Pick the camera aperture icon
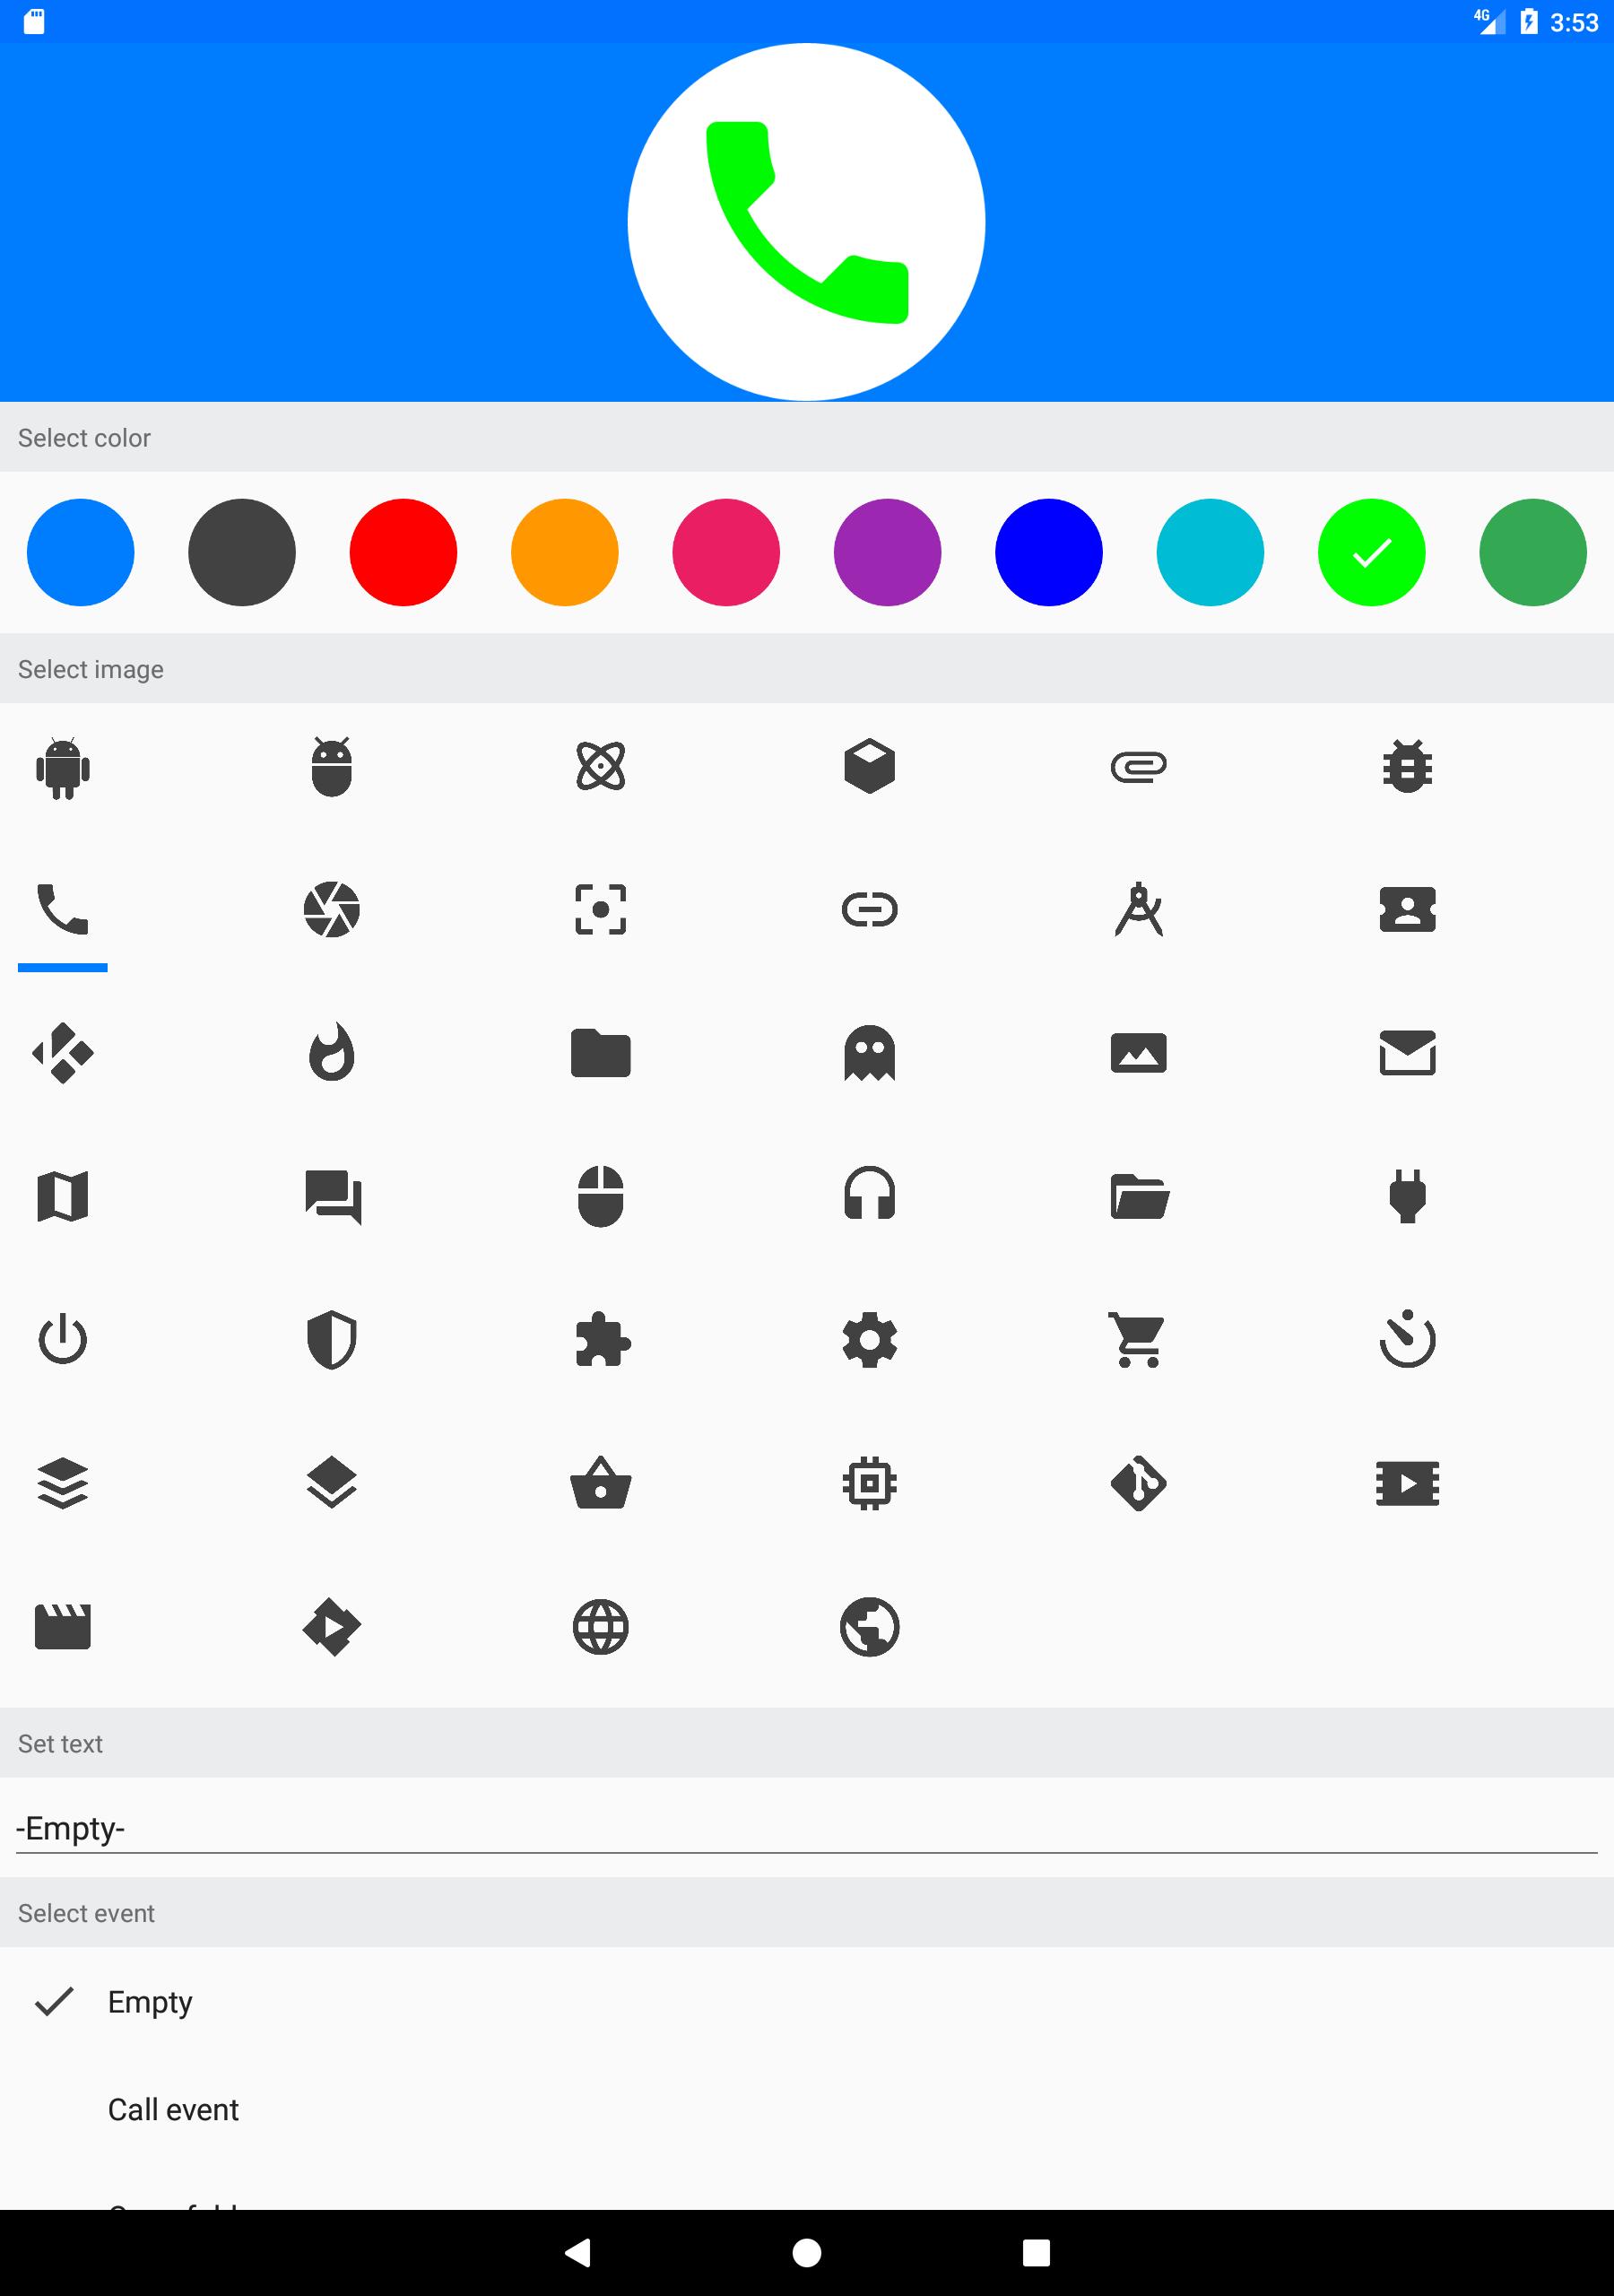The image size is (1614, 2296). tap(332, 910)
